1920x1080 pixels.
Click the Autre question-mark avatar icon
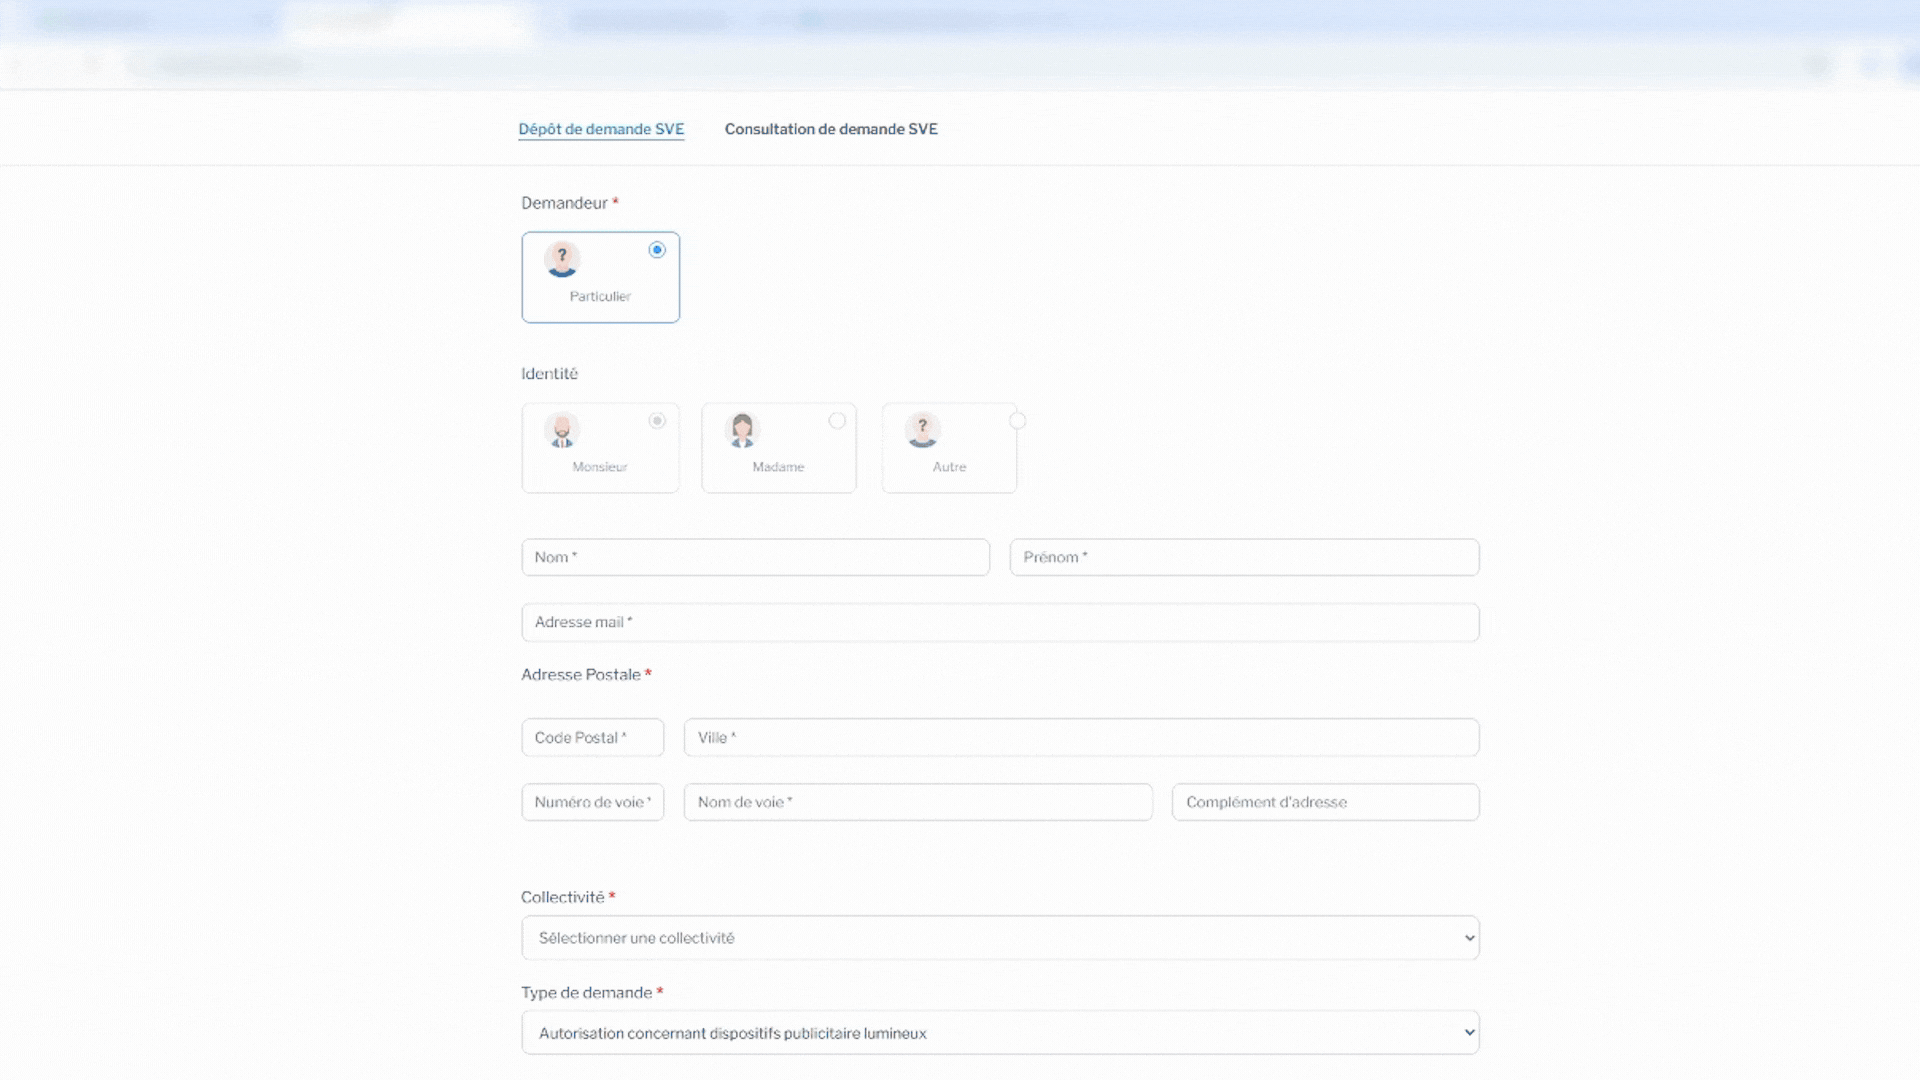pos(922,430)
